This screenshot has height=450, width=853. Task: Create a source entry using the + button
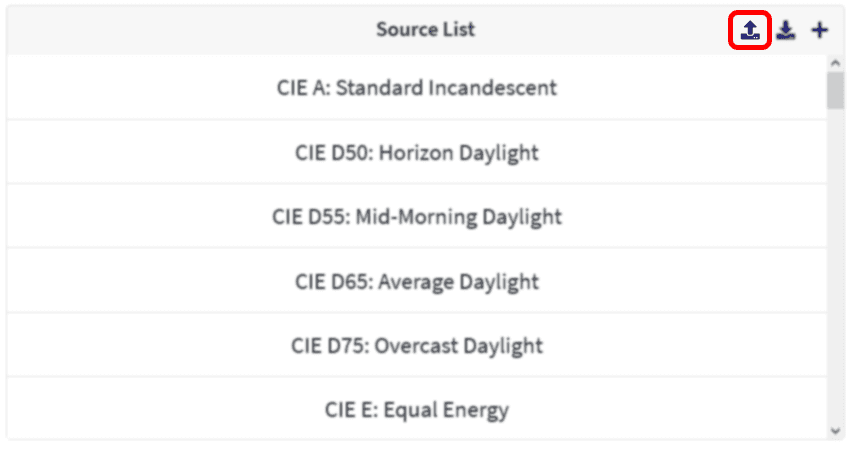coord(820,30)
